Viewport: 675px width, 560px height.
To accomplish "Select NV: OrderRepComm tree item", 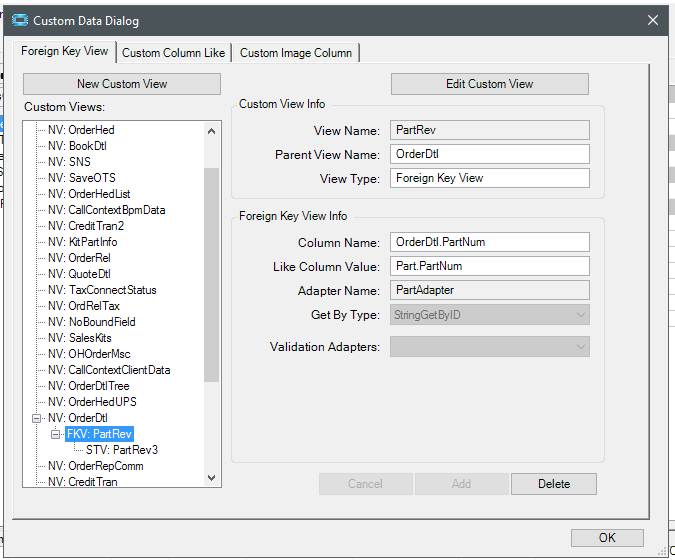I will [x=96, y=466].
